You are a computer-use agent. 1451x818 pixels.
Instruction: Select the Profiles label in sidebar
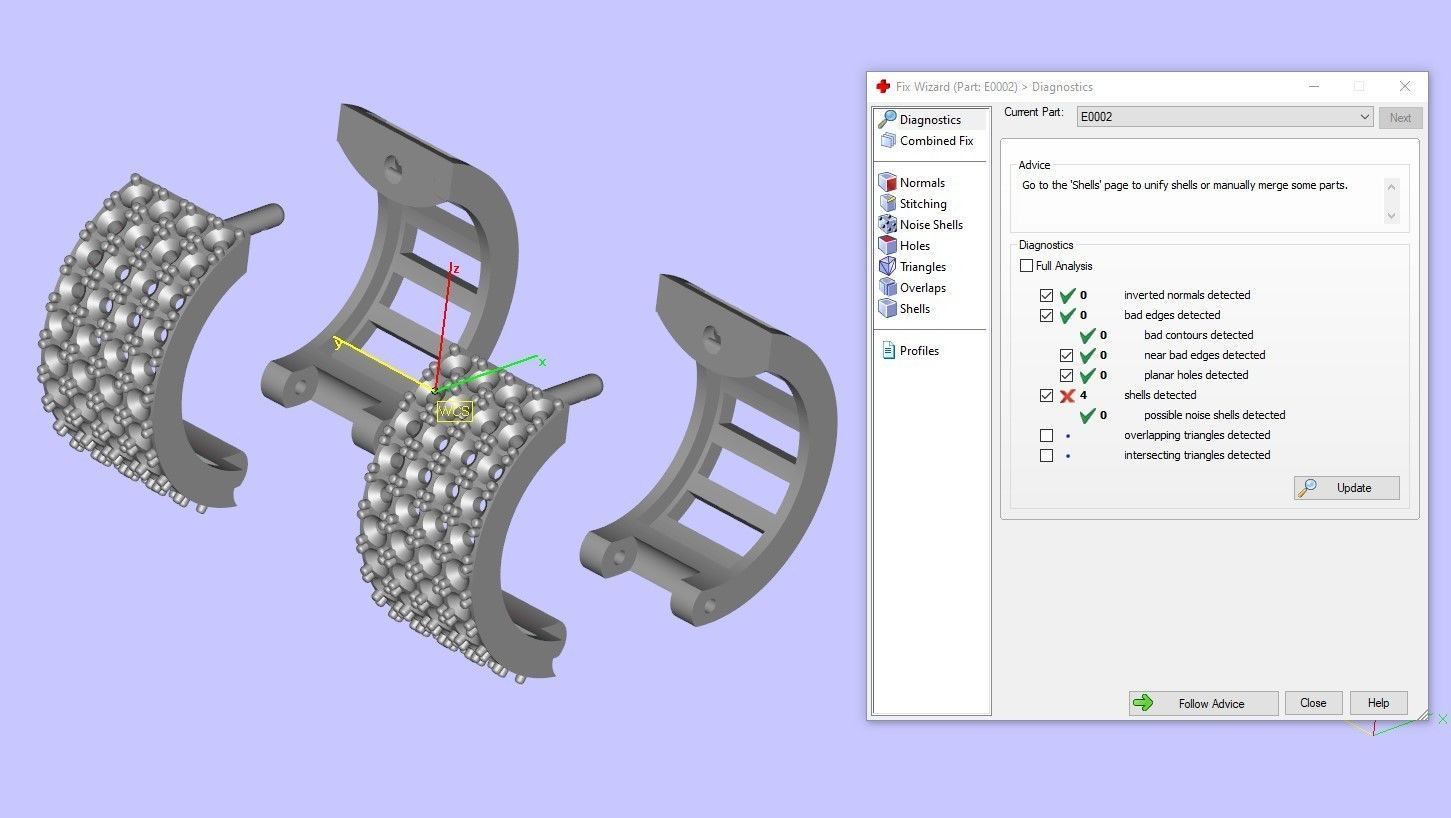coord(919,350)
